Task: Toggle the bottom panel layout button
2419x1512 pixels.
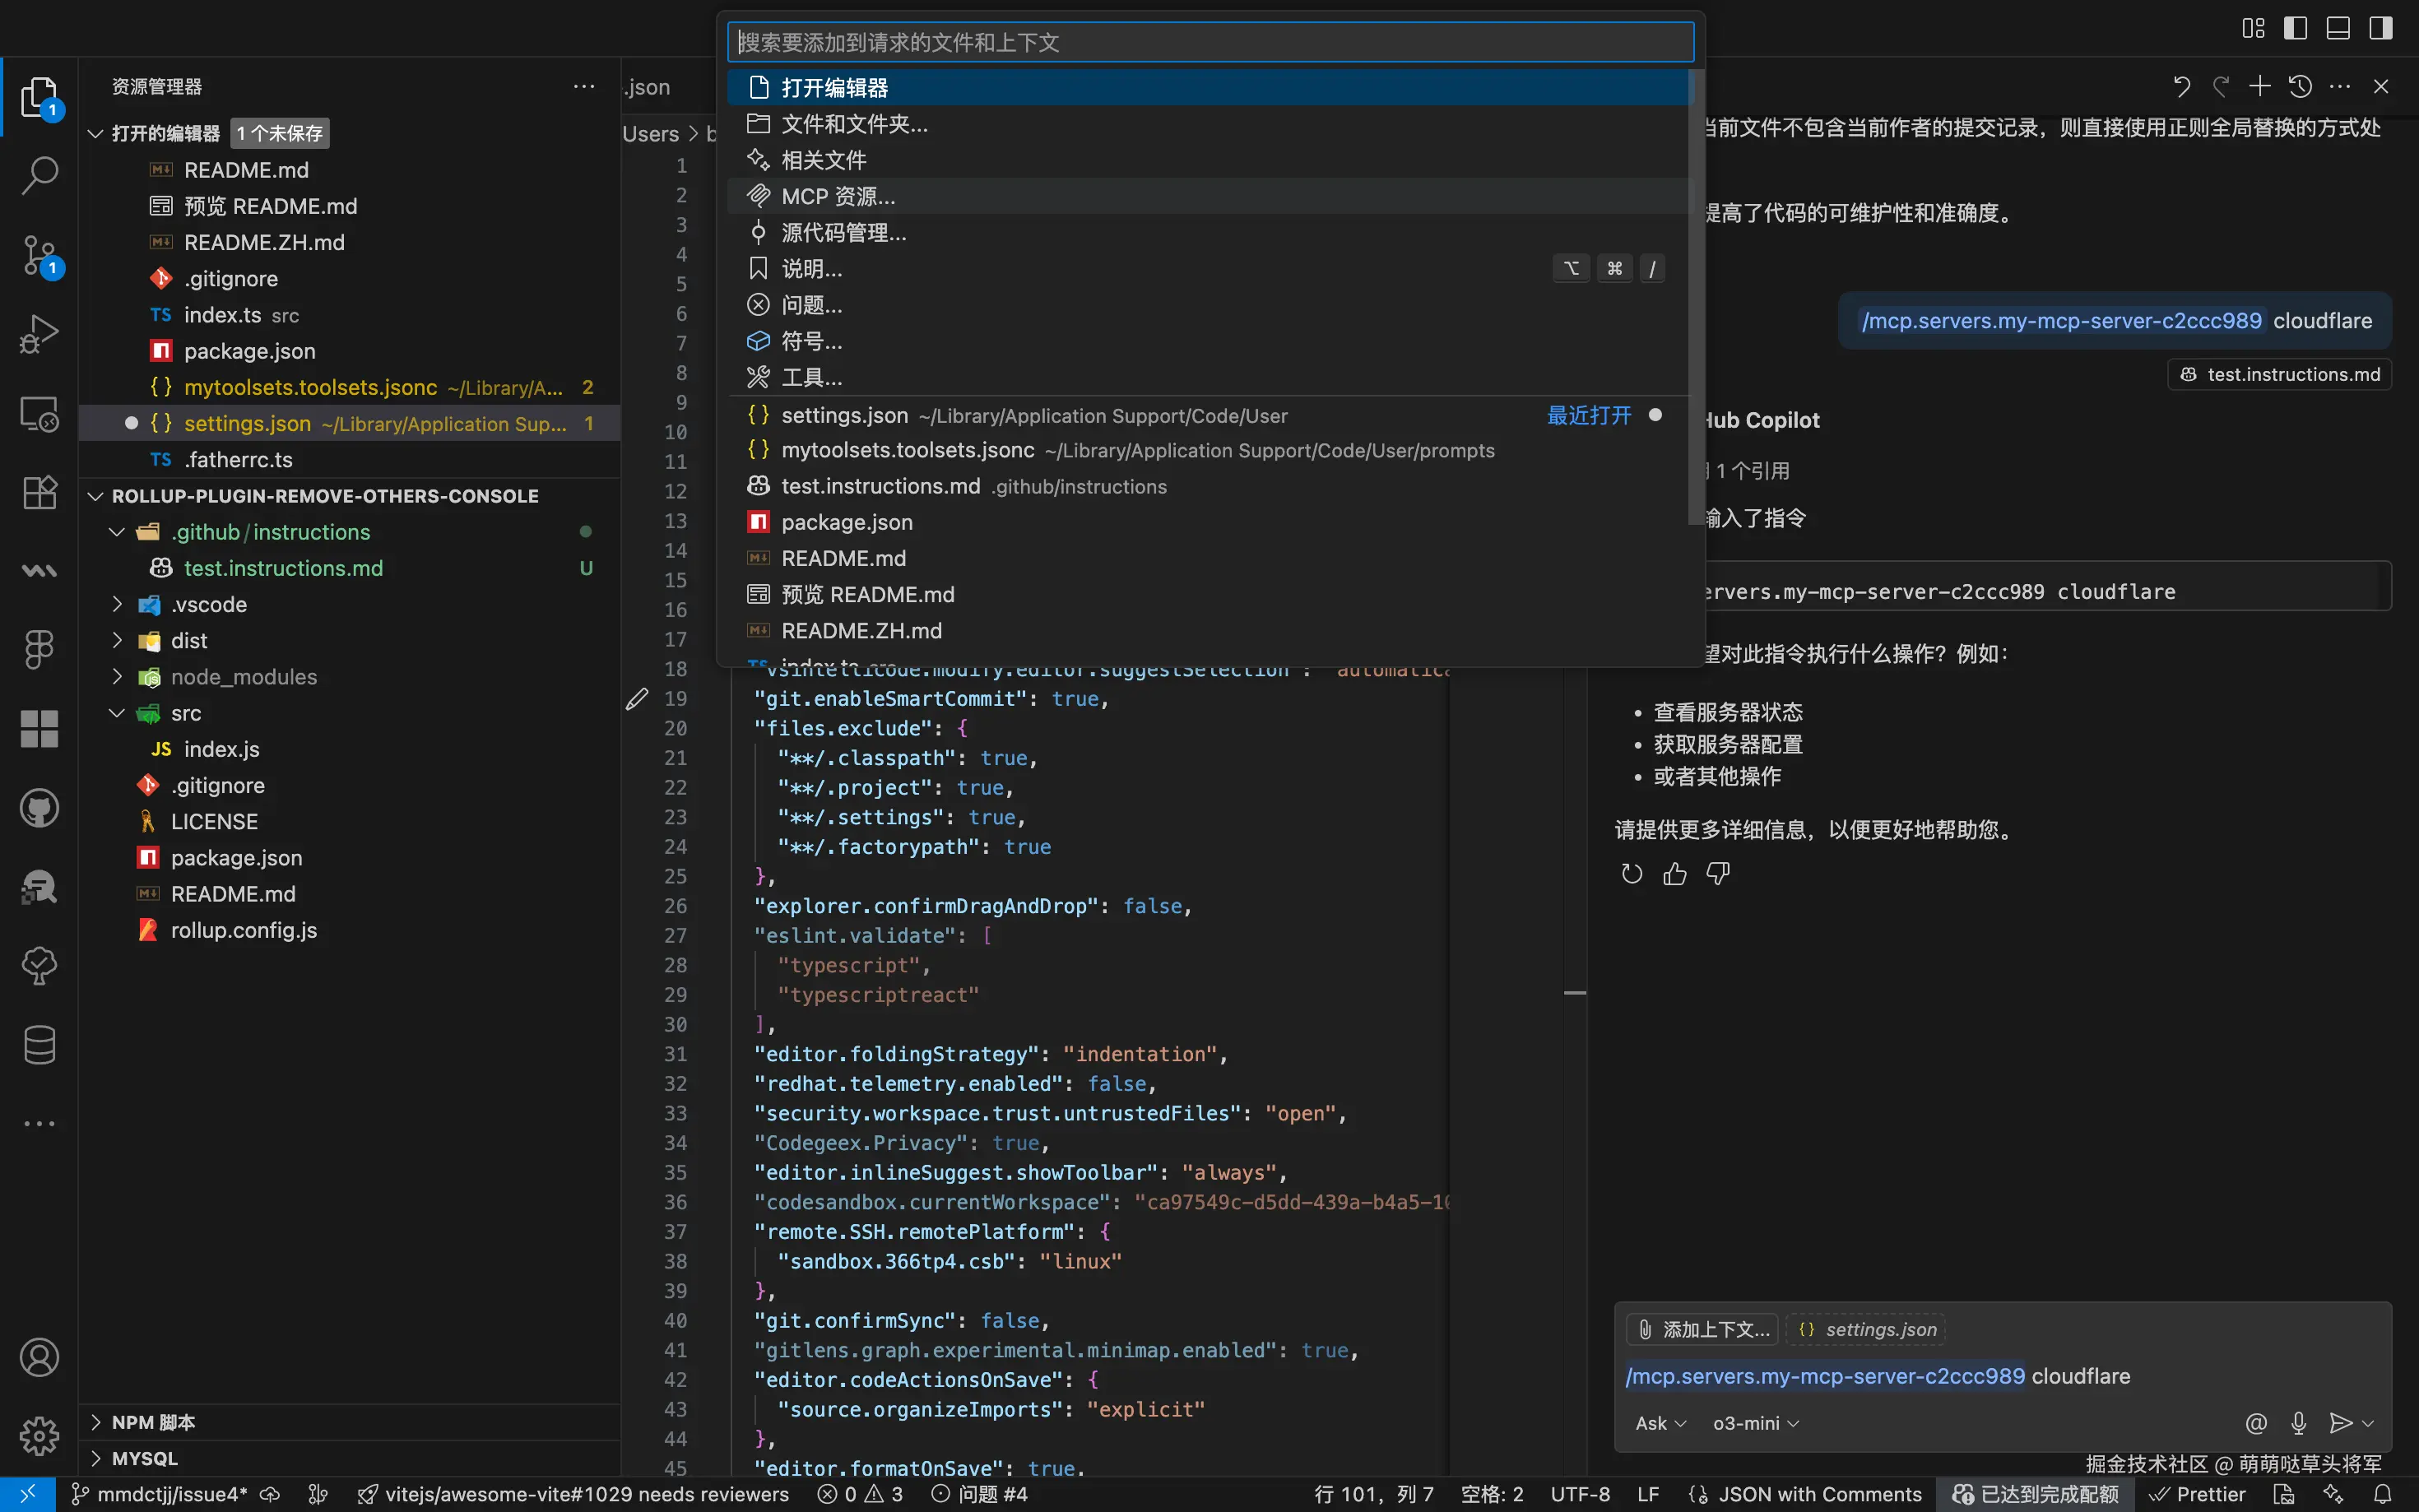Action: coord(2338,28)
